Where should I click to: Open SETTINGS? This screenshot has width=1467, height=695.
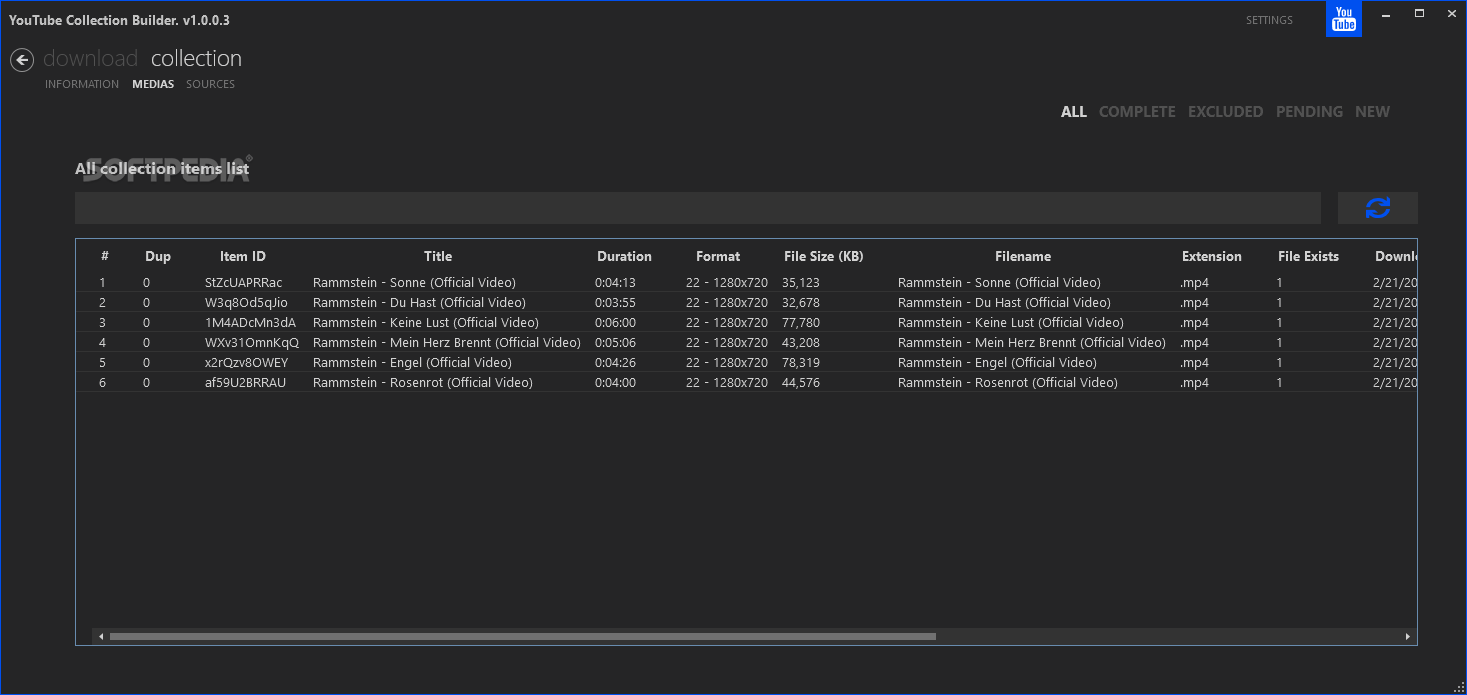pos(1269,20)
